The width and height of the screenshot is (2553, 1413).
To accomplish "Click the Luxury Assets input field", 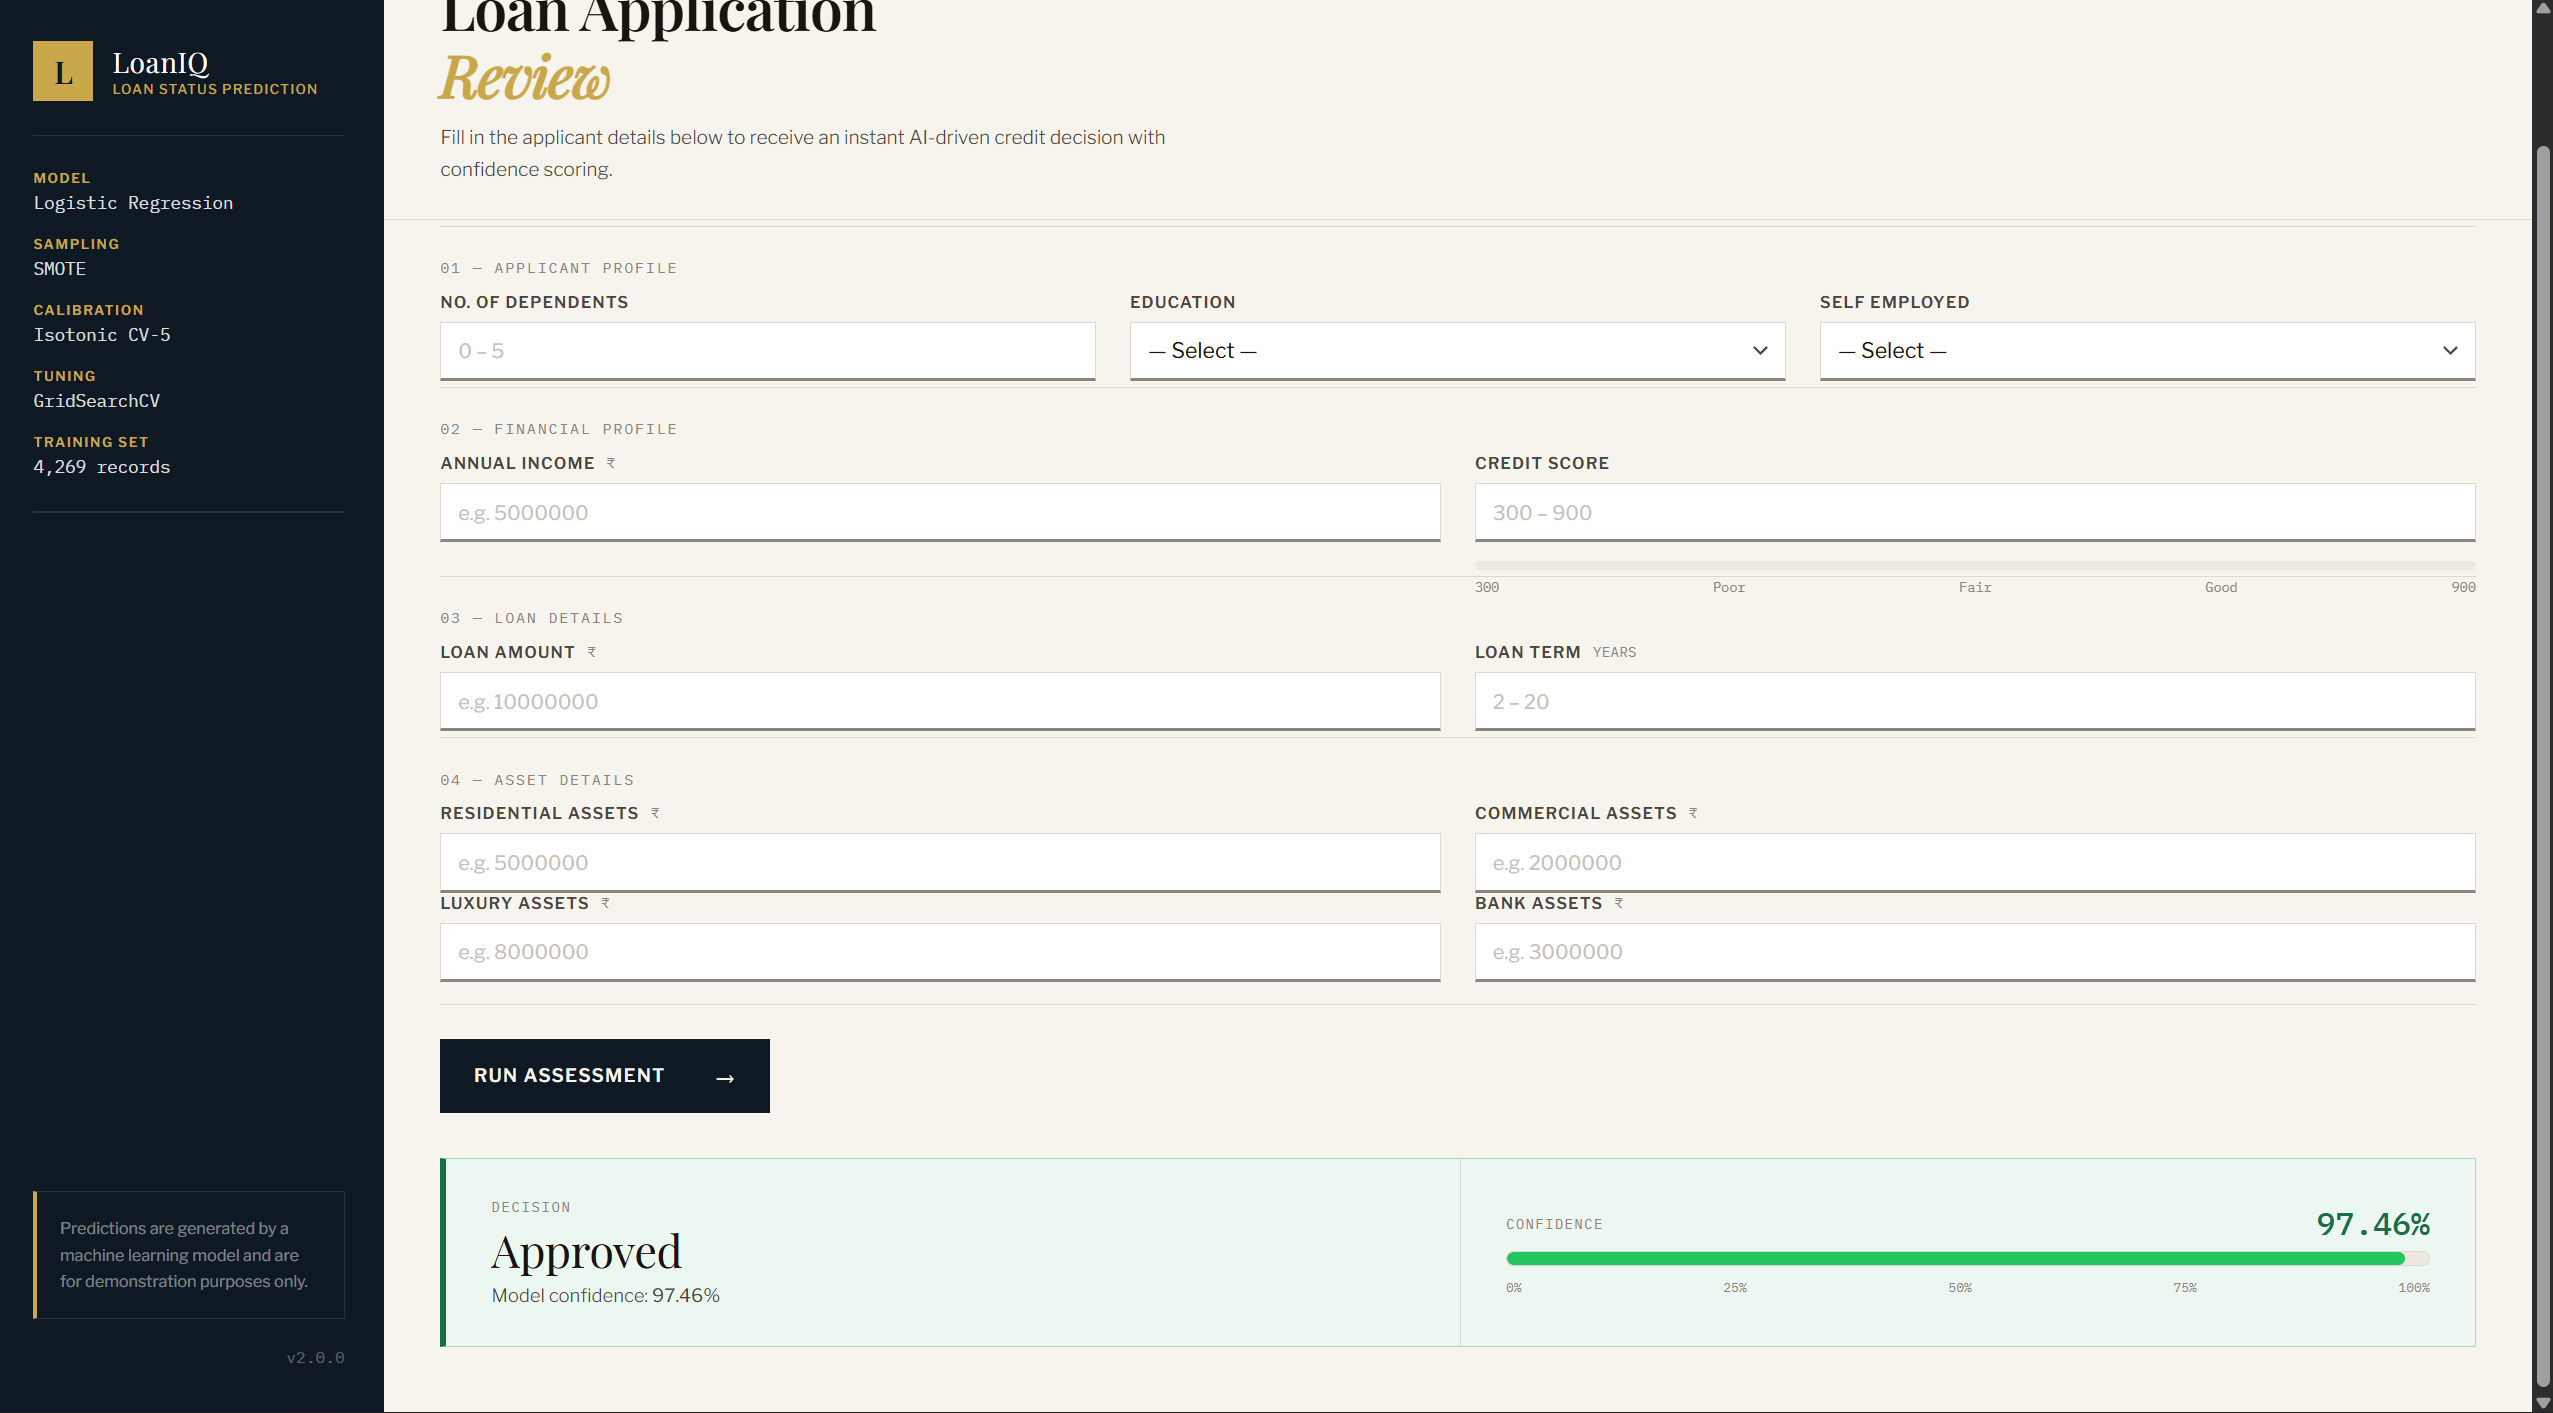I will pos(940,952).
